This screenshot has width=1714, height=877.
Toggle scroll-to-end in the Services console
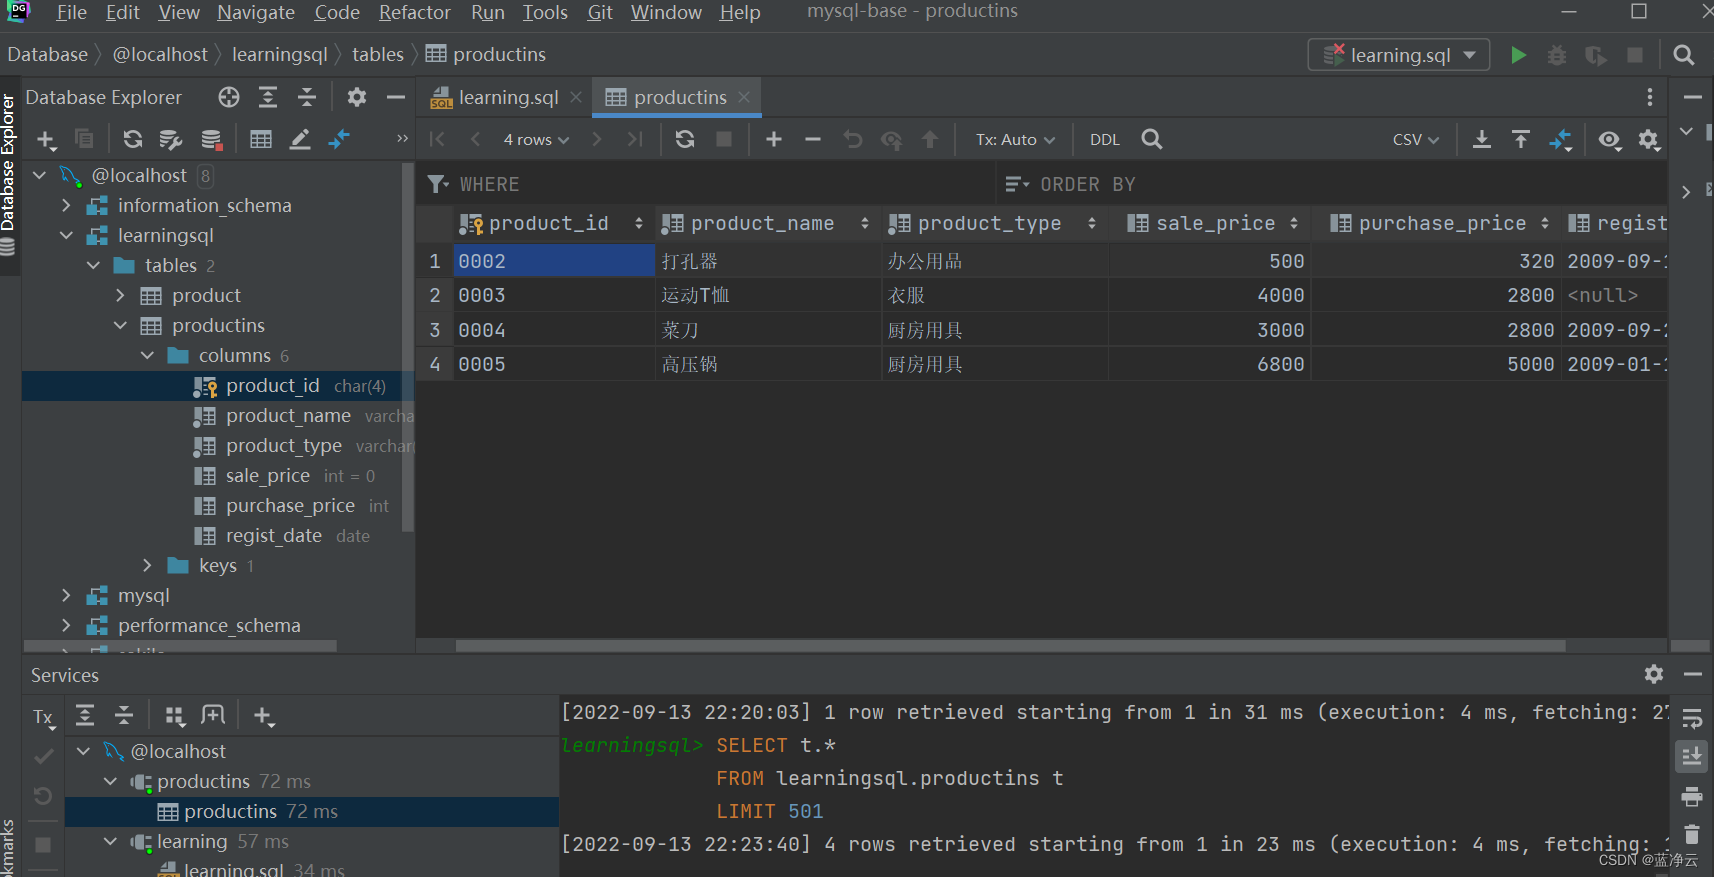pyautogui.click(x=1692, y=756)
